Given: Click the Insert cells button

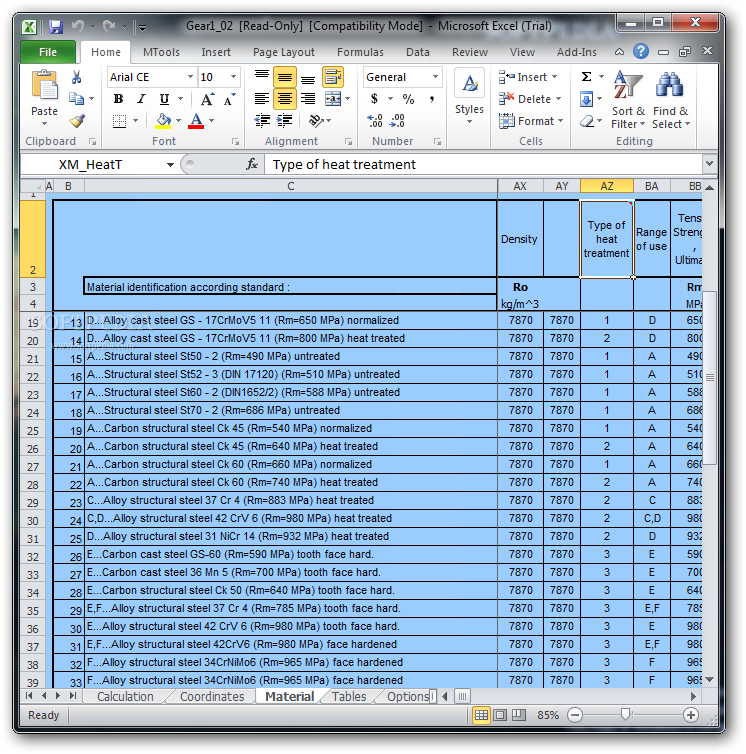Looking at the screenshot, I should [x=528, y=77].
